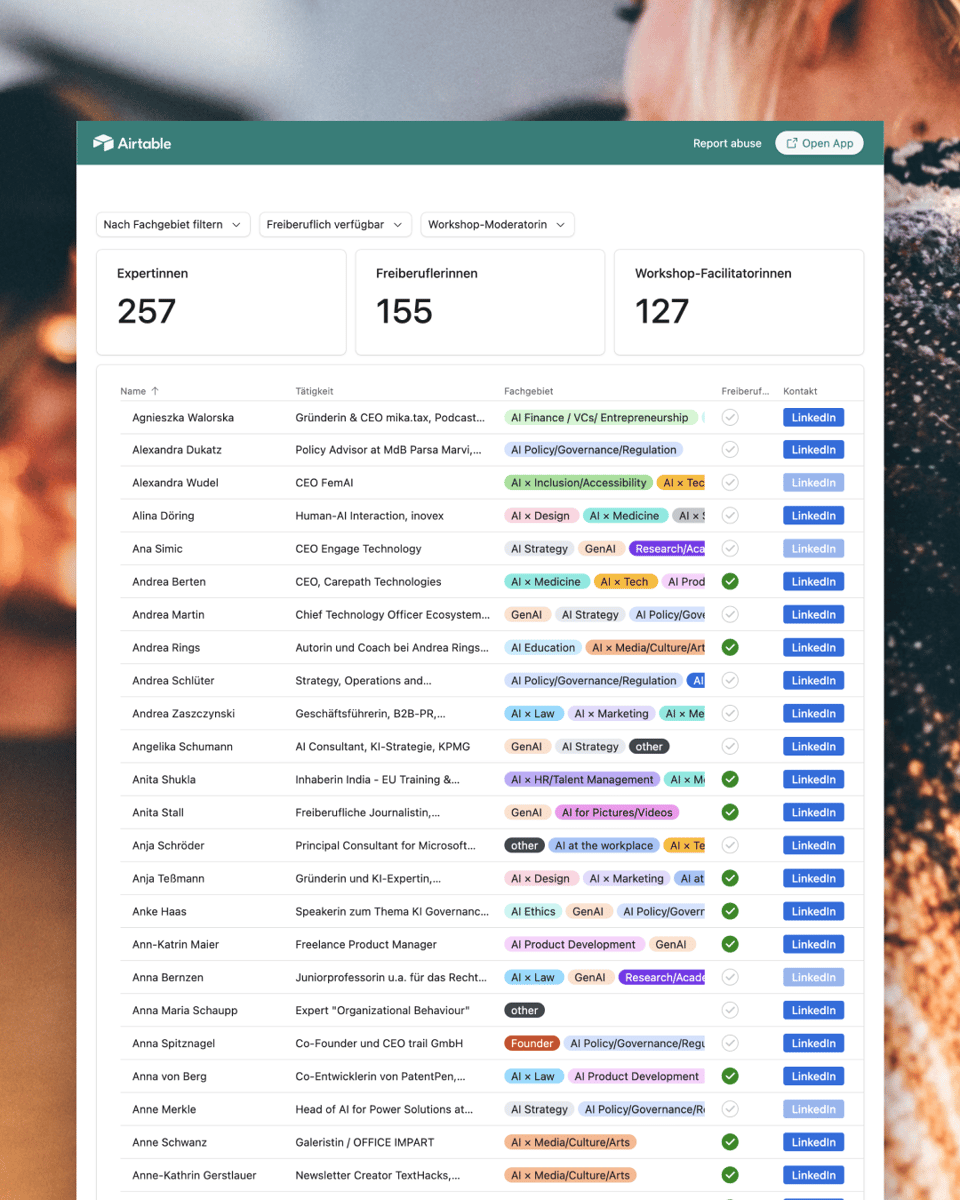
Task: Toggle Agnieszka Walorska's freelance checkbox
Action: (x=730, y=417)
